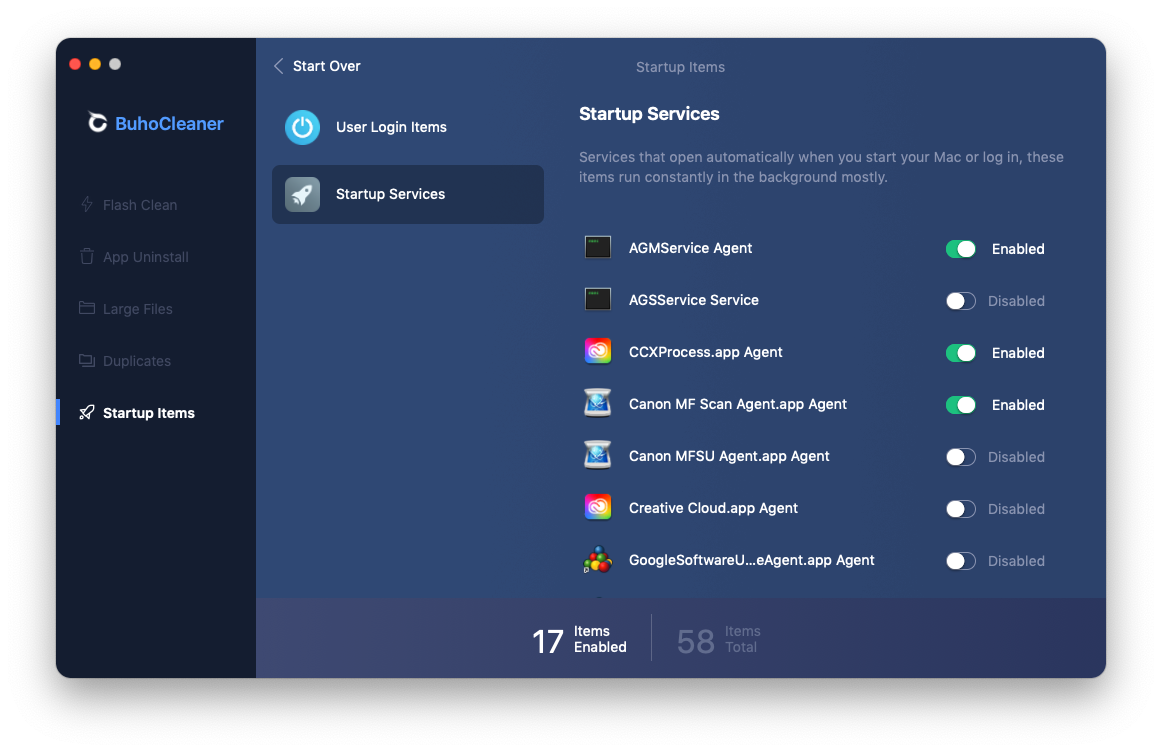Enable the AGSService Service toggle
The height and width of the screenshot is (752, 1162).
point(960,301)
